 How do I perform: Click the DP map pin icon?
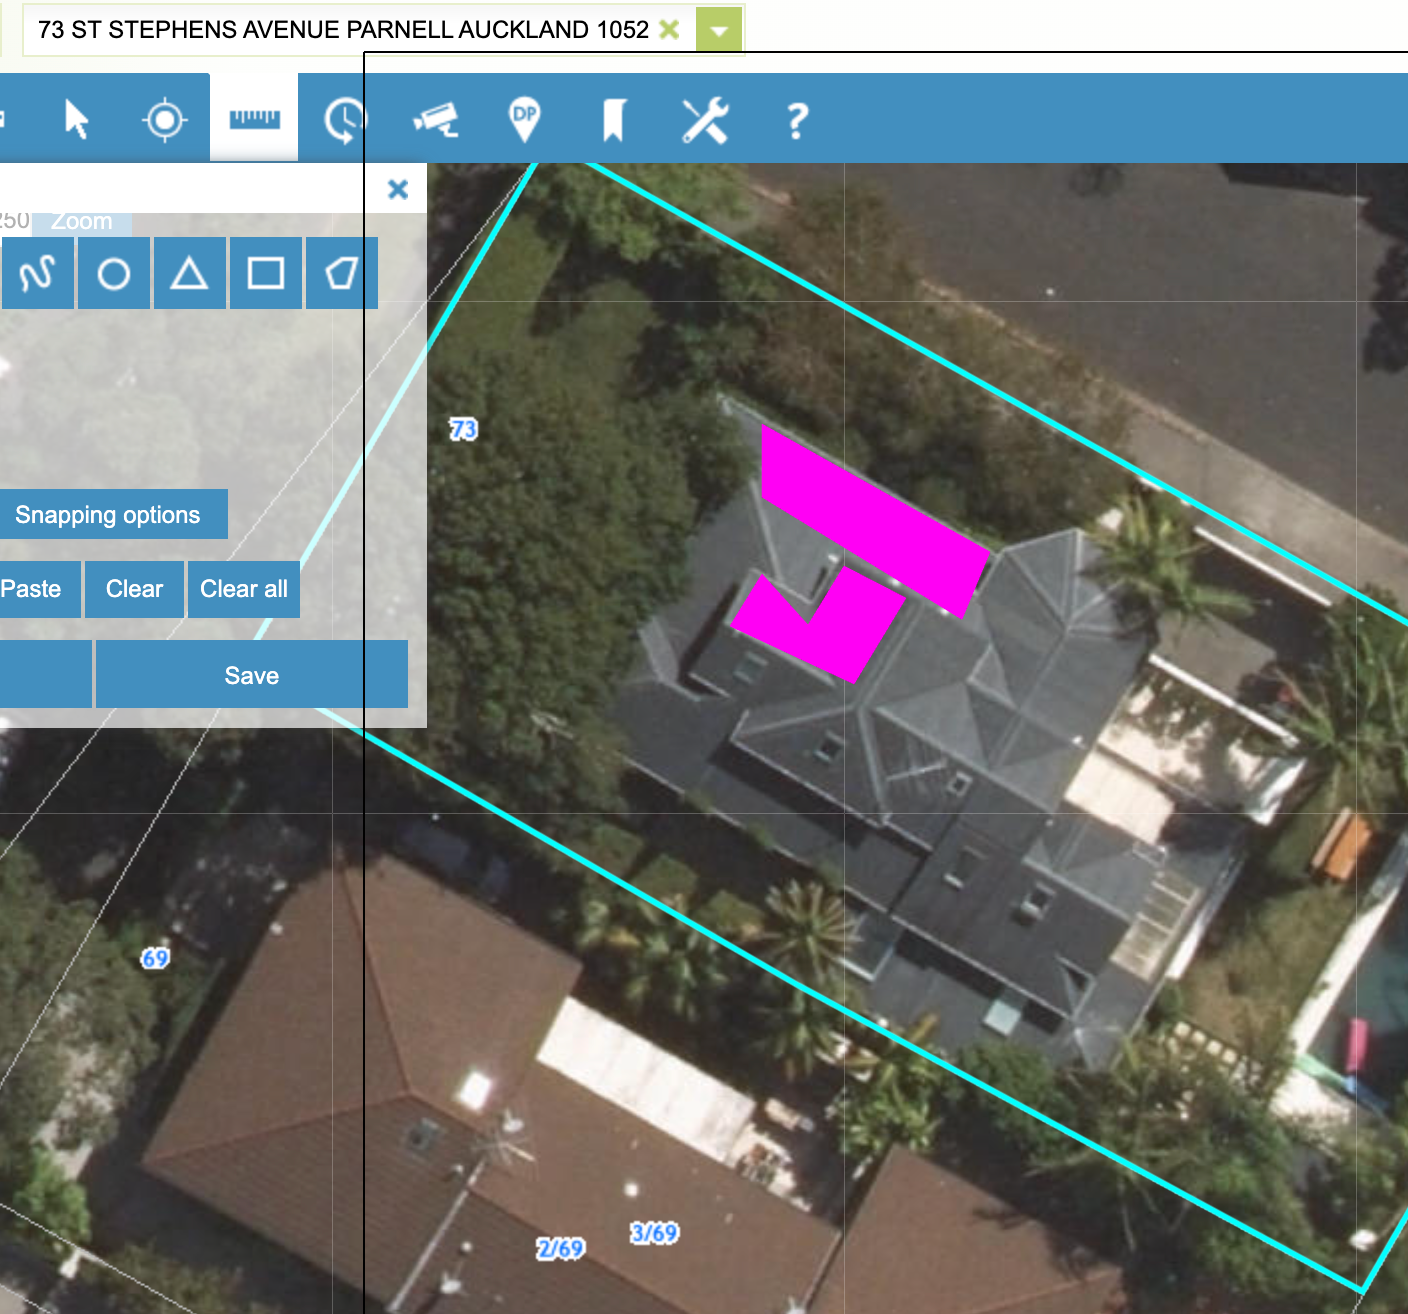[525, 120]
